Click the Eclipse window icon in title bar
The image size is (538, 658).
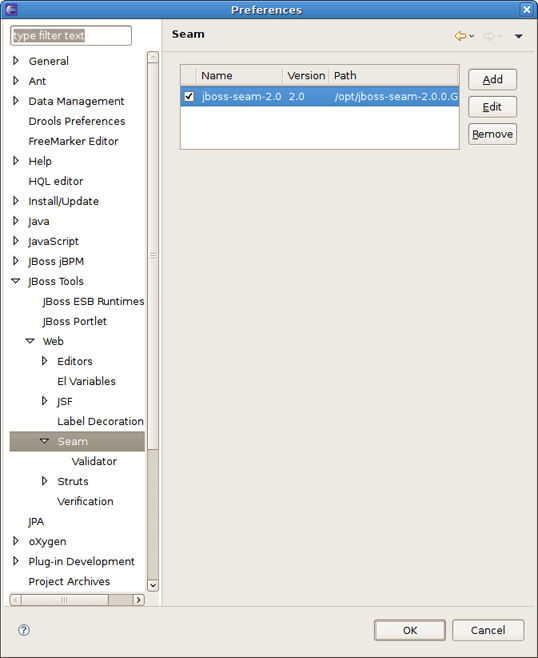pos(11,9)
